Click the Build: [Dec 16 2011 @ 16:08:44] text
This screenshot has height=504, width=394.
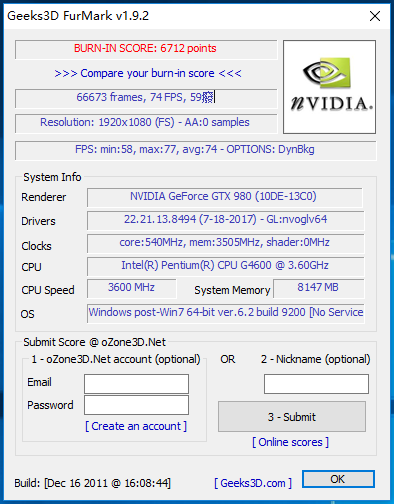click(x=92, y=483)
